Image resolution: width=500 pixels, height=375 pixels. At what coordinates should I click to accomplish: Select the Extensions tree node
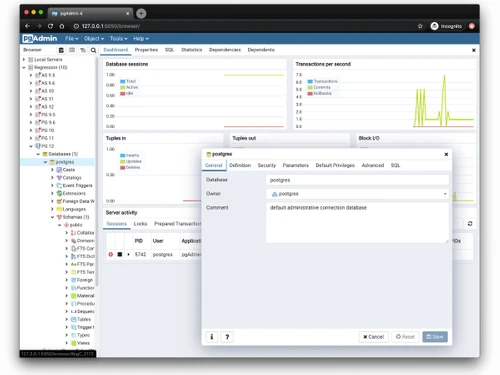point(74,193)
